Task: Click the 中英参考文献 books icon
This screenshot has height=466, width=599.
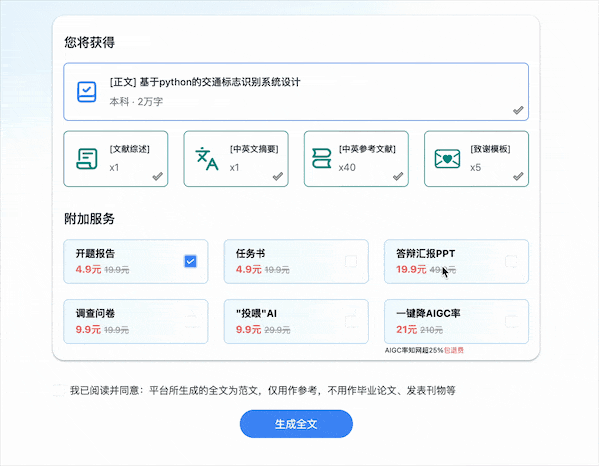Action: [321, 159]
